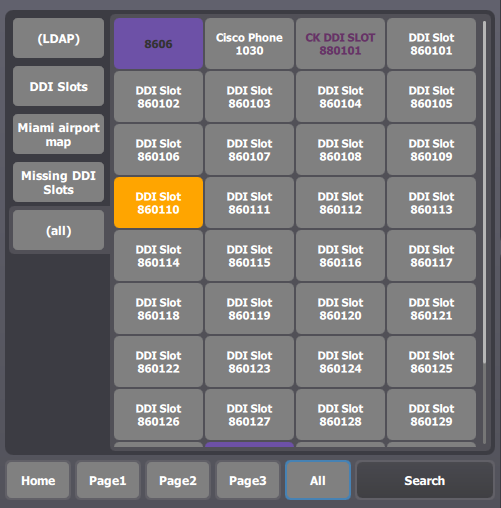The image size is (501, 508).
Task: Select DDI Slot 860102
Action: click(x=158, y=97)
